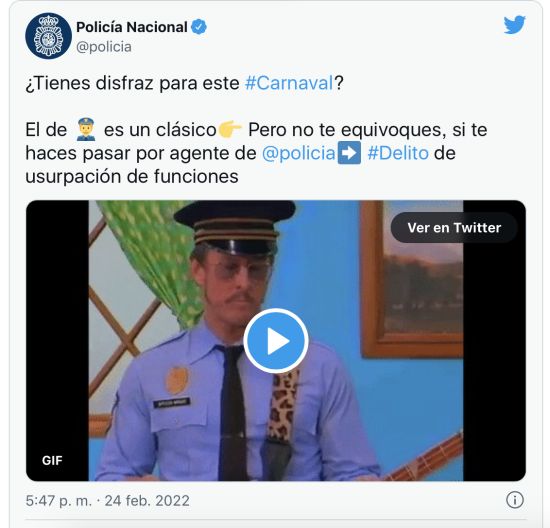Click the pointing hand emoji
Screen dimensions: 550x528
tap(230, 129)
